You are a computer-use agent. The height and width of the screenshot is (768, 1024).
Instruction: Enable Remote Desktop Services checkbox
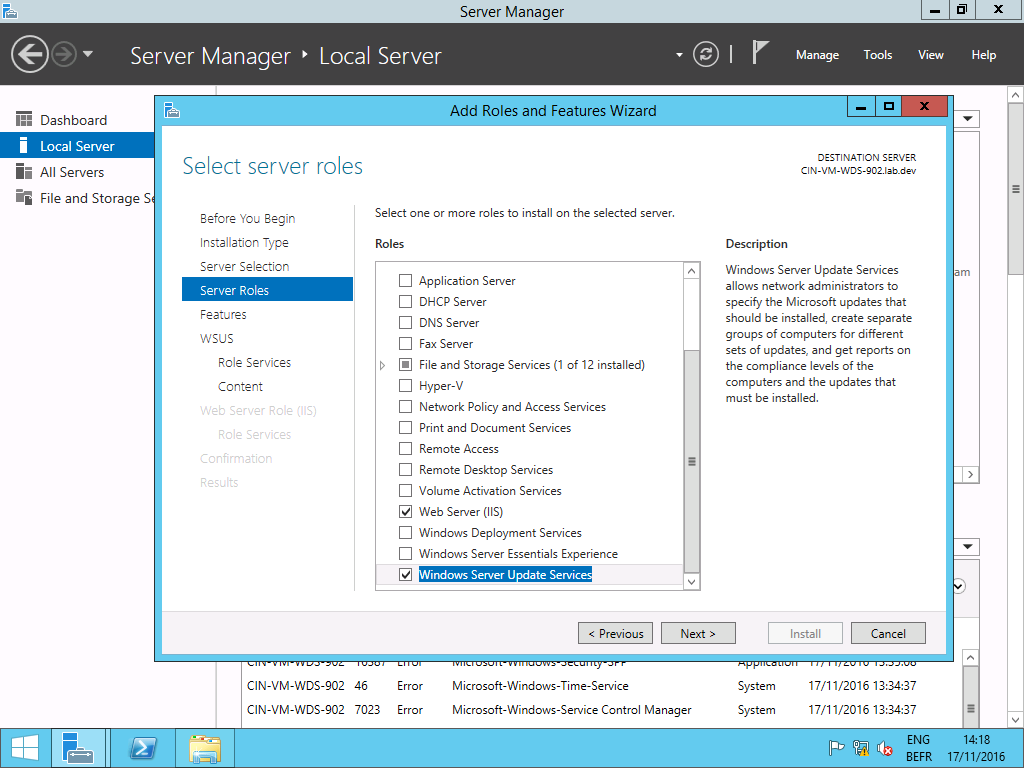tap(406, 470)
